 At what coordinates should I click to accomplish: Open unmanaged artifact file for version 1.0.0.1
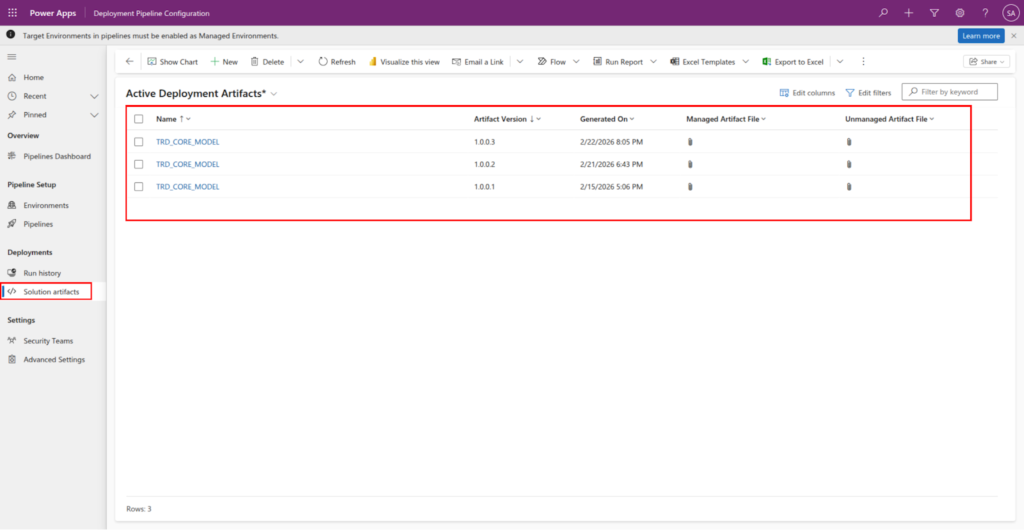849,187
